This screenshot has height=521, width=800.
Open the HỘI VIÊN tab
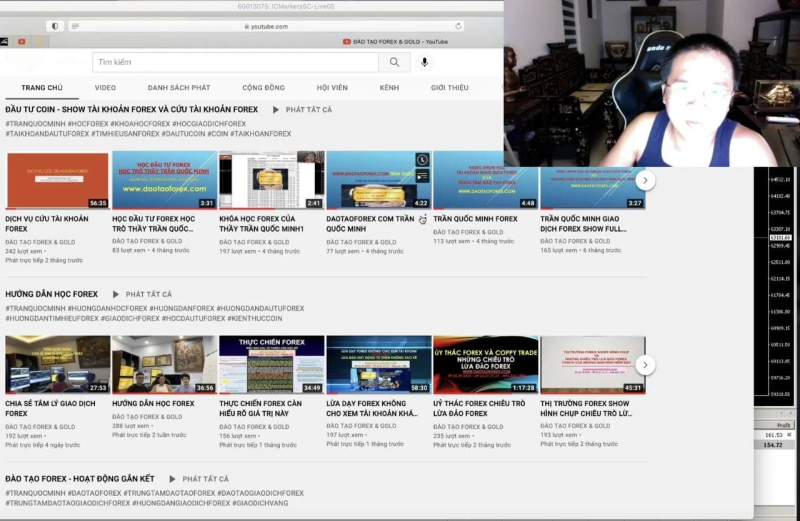(x=332, y=88)
